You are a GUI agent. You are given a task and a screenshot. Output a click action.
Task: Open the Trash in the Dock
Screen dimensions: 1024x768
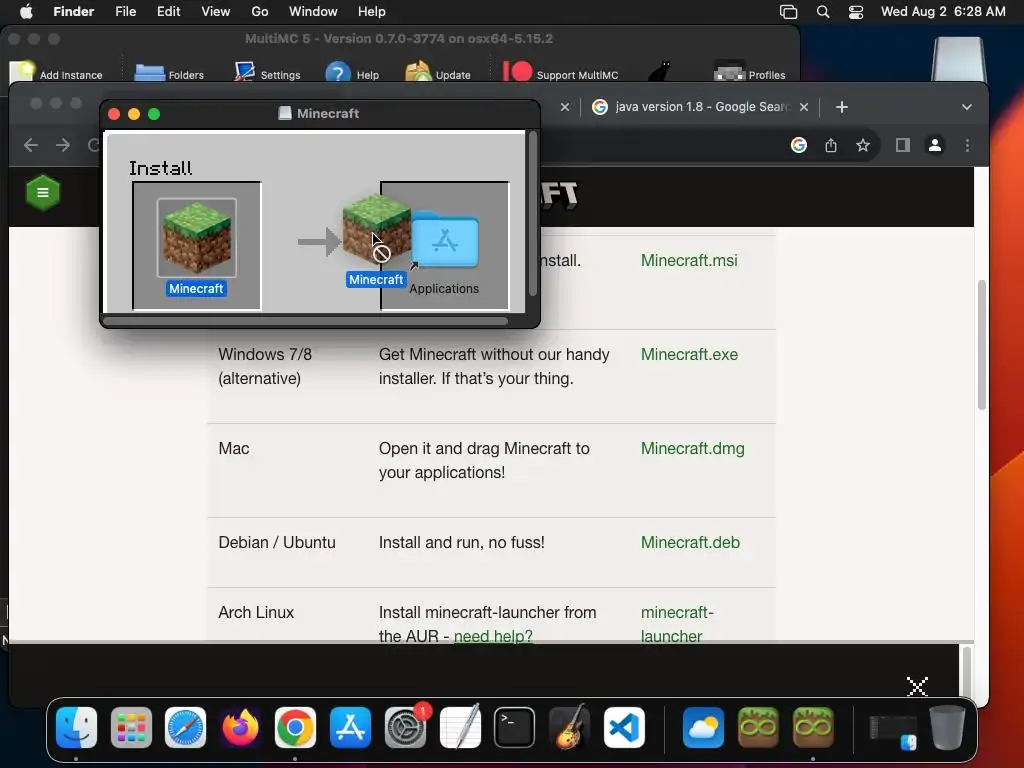pos(948,727)
